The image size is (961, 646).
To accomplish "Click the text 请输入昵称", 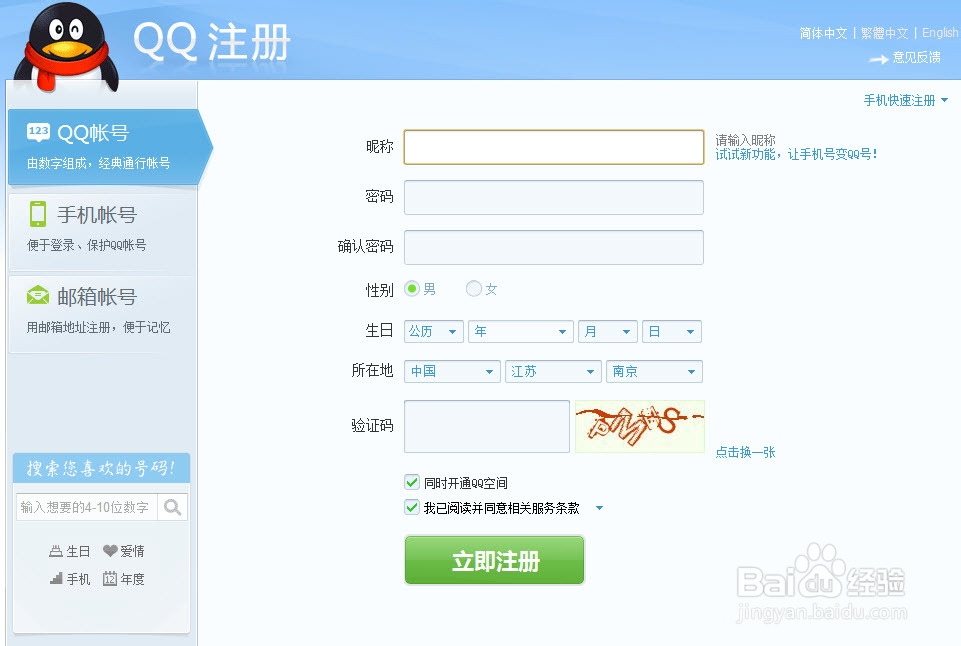I will point(745,140).
